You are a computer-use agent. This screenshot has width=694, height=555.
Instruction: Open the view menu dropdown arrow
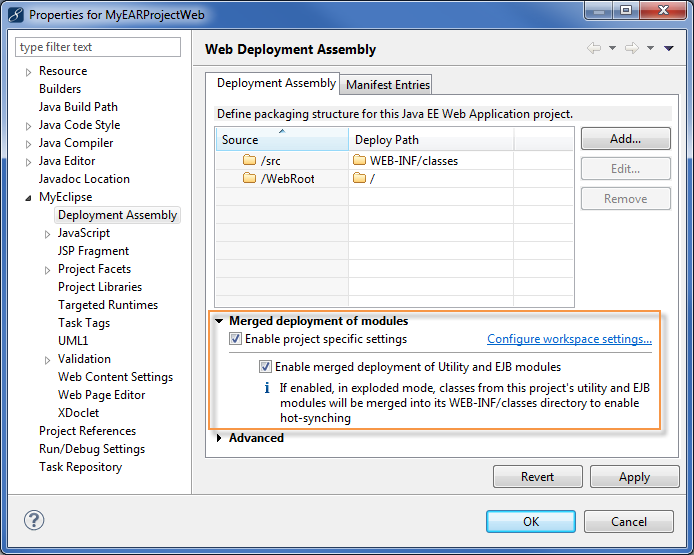(669, 48)
